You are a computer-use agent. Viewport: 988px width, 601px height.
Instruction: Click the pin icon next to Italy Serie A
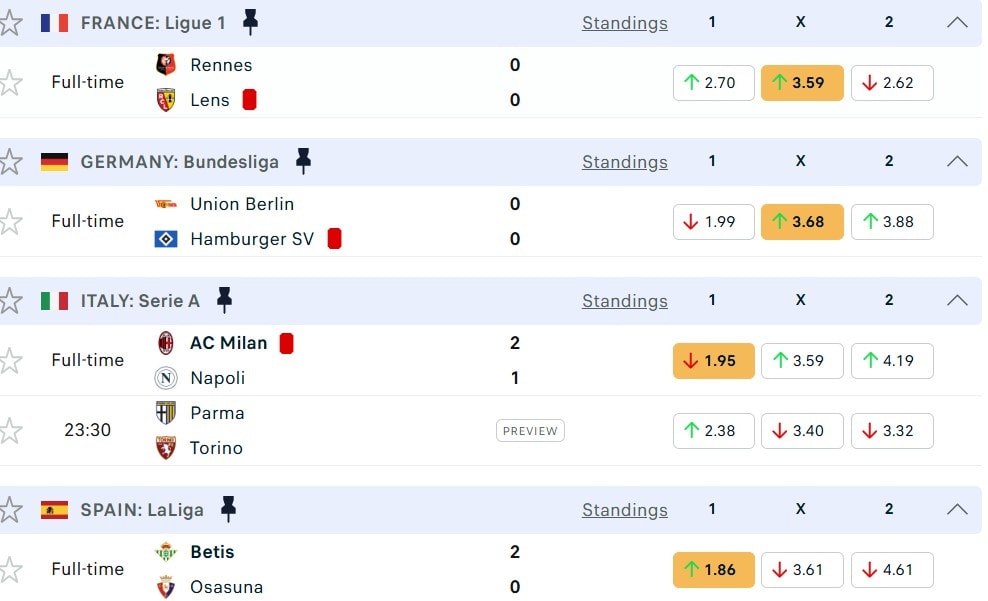point(224,300)
